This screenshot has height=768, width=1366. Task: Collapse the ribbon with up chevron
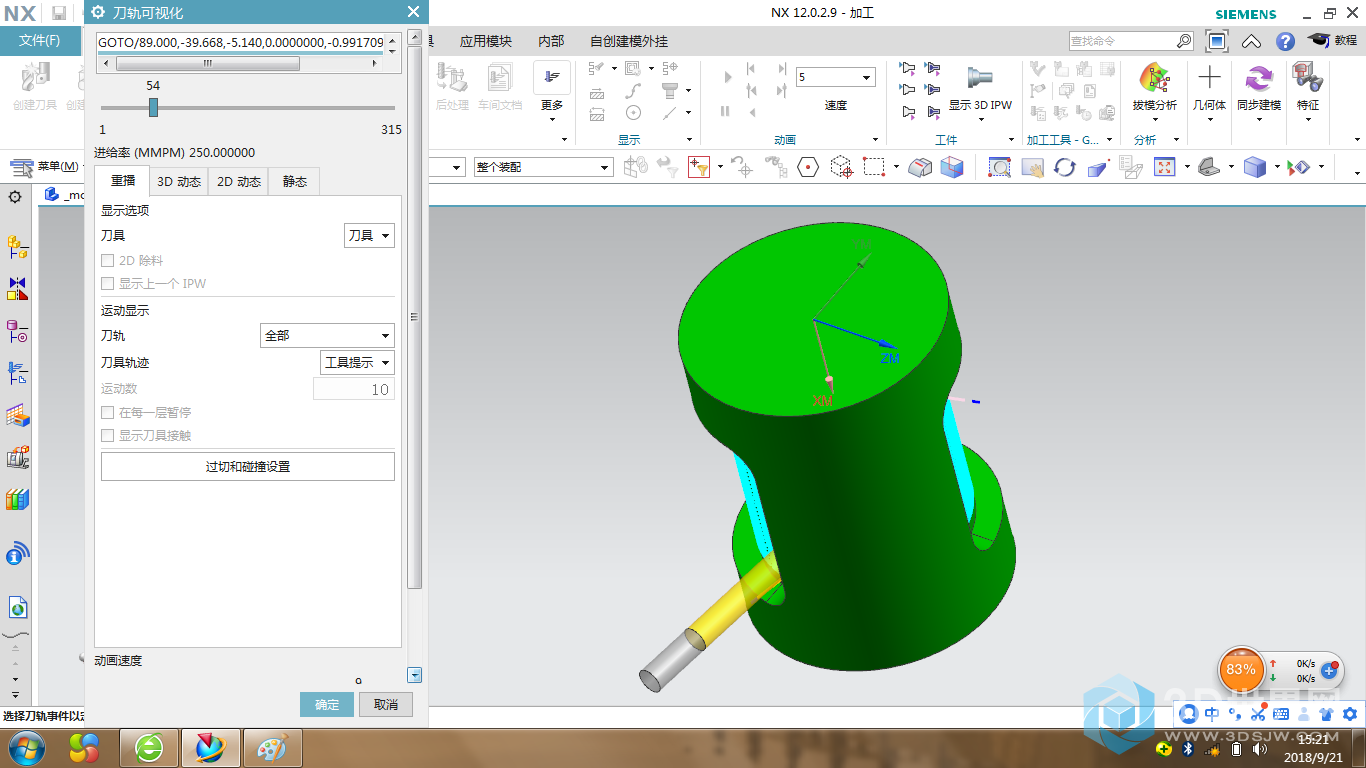point(1252,41)
